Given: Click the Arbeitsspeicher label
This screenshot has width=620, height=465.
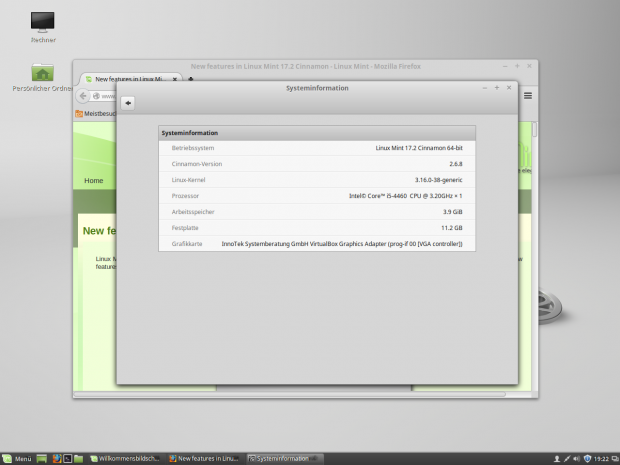Looking at the screenshot, I should [193, 212].
